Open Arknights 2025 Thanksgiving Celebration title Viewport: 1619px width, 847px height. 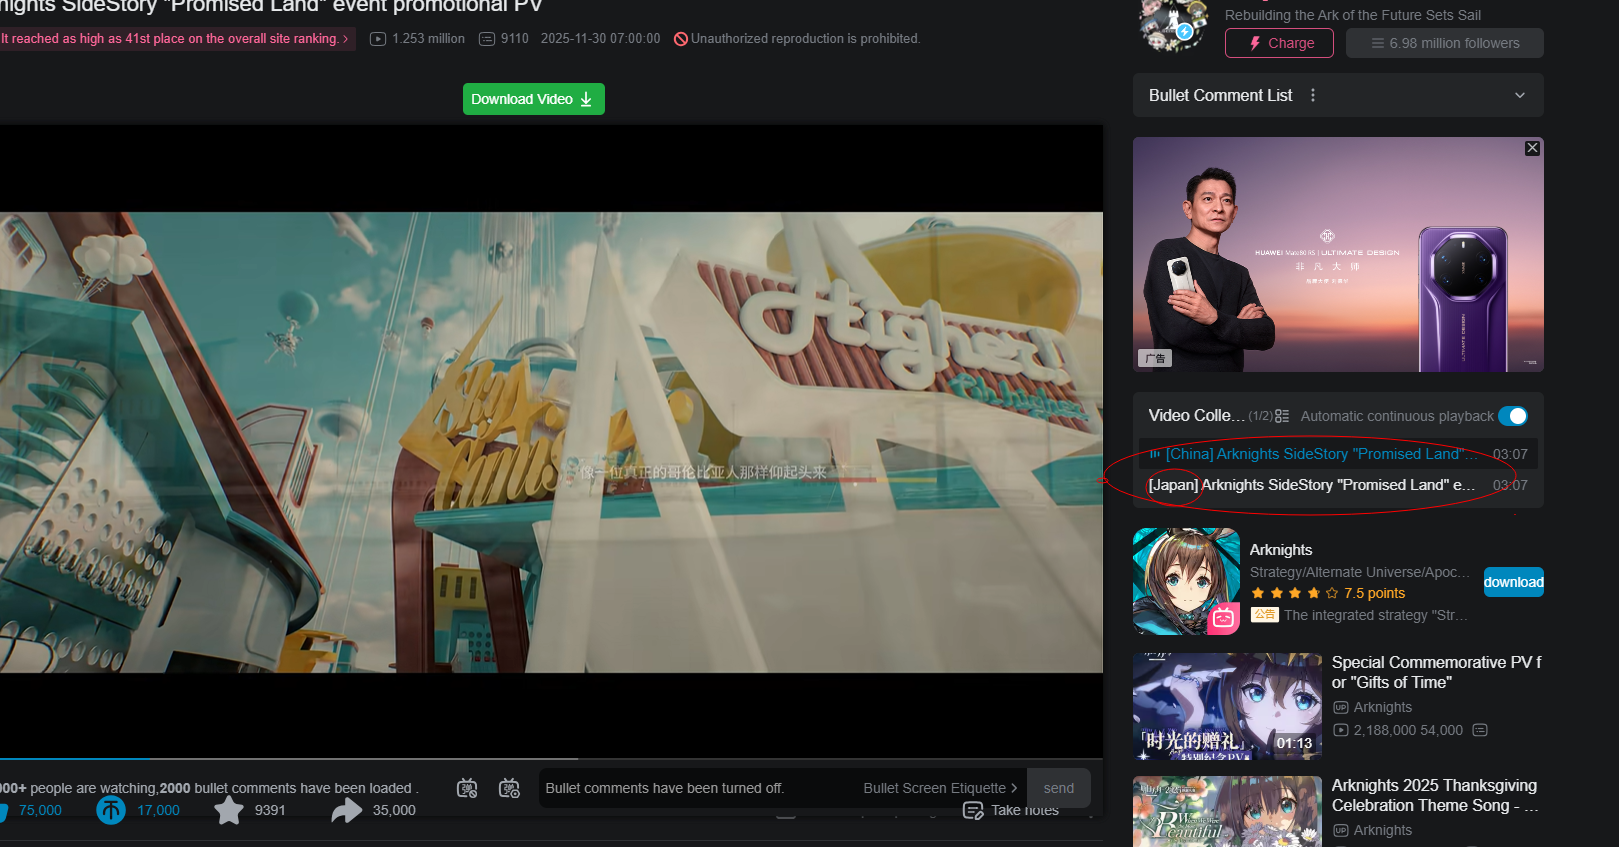coord(1435,795)
